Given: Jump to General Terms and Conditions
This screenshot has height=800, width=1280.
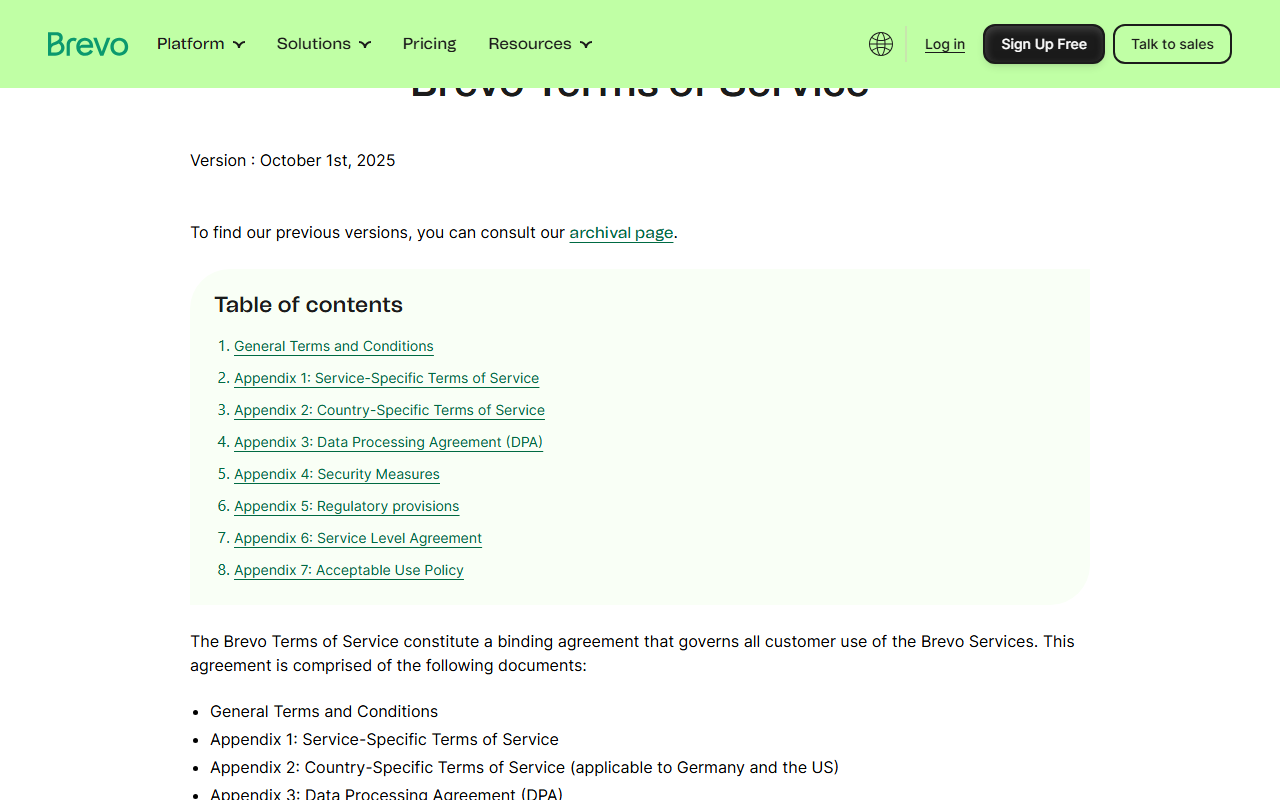Looking at the screenshot, I should coord(334,346).
